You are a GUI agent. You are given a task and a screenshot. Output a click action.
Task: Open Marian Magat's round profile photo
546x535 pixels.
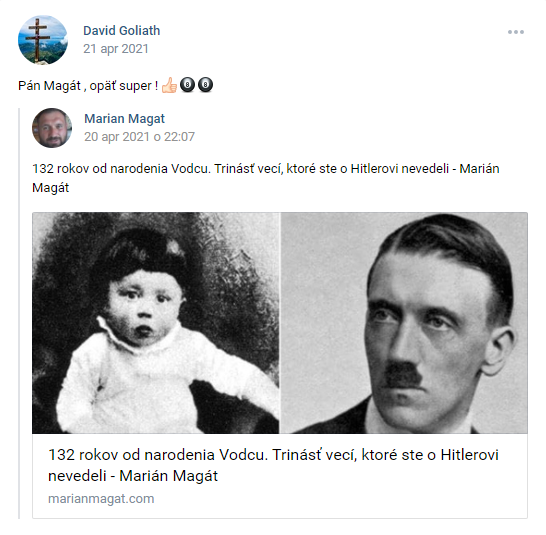[52, 128]
